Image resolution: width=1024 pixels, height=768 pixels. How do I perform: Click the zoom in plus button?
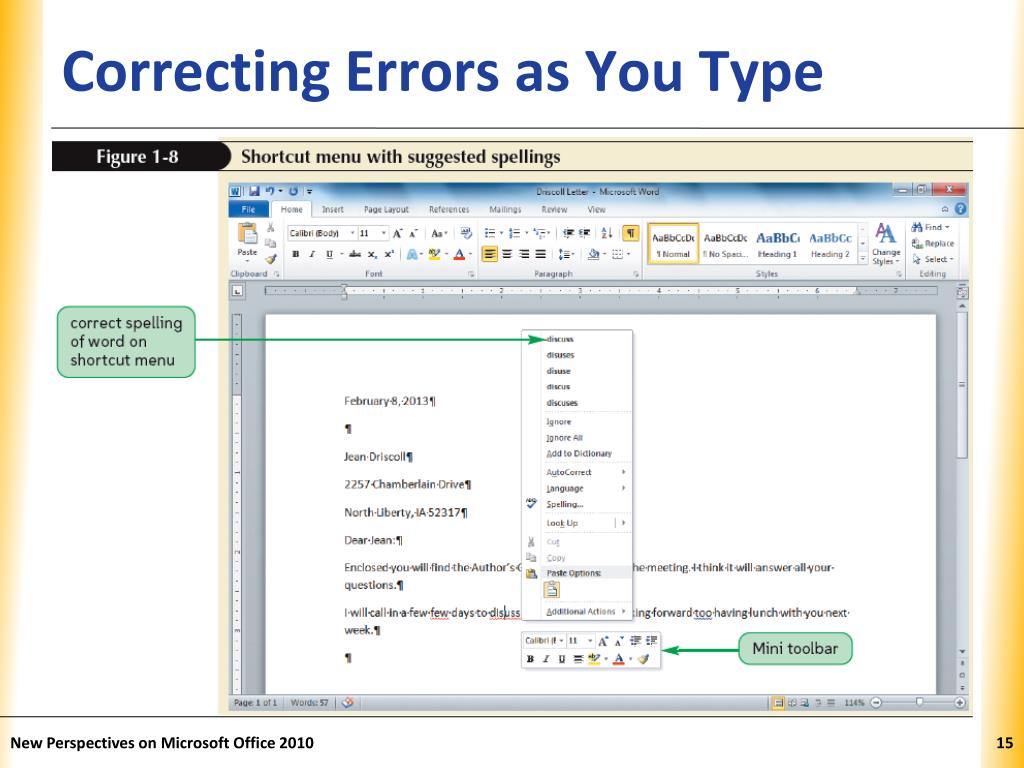pos(960,703)
